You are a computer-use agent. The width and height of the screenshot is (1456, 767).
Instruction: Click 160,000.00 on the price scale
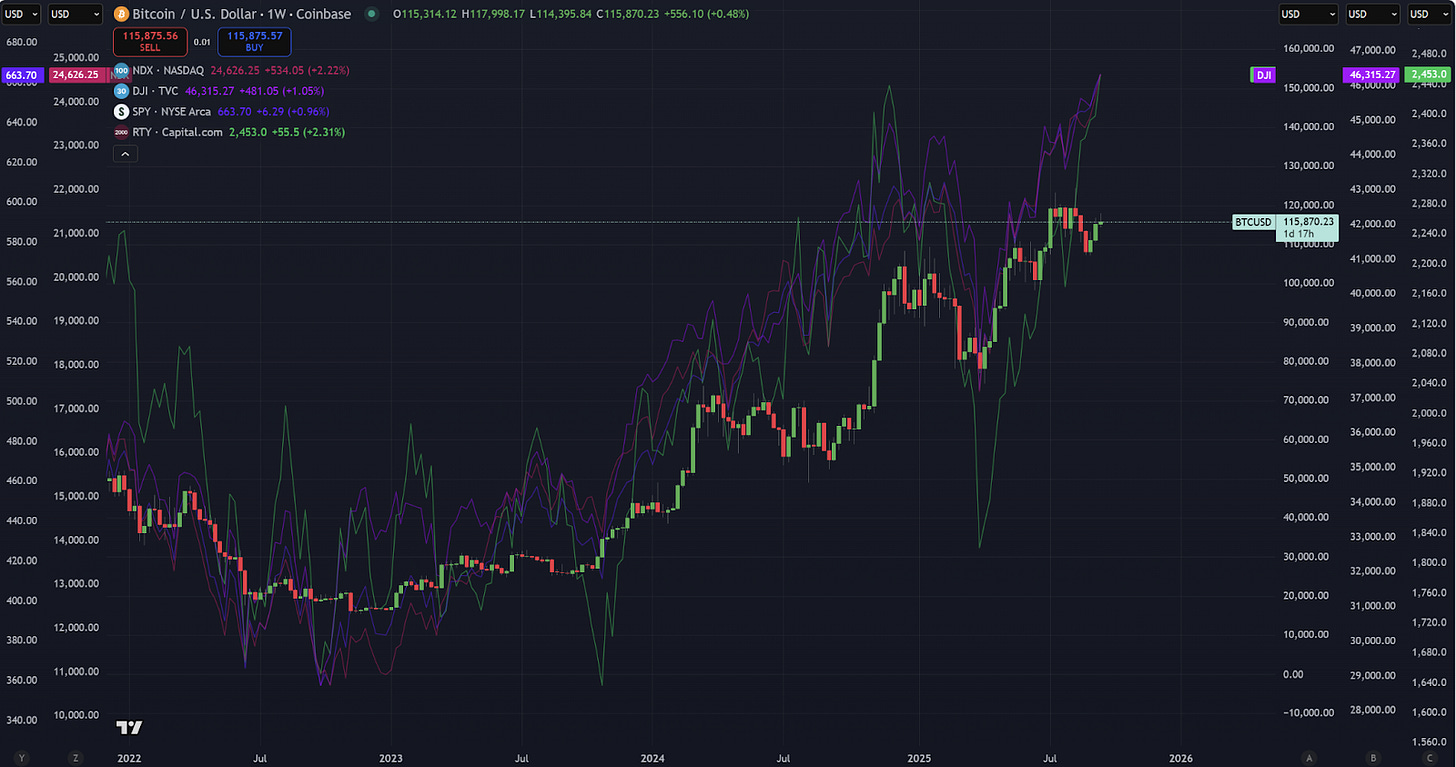coord(1309,49)
